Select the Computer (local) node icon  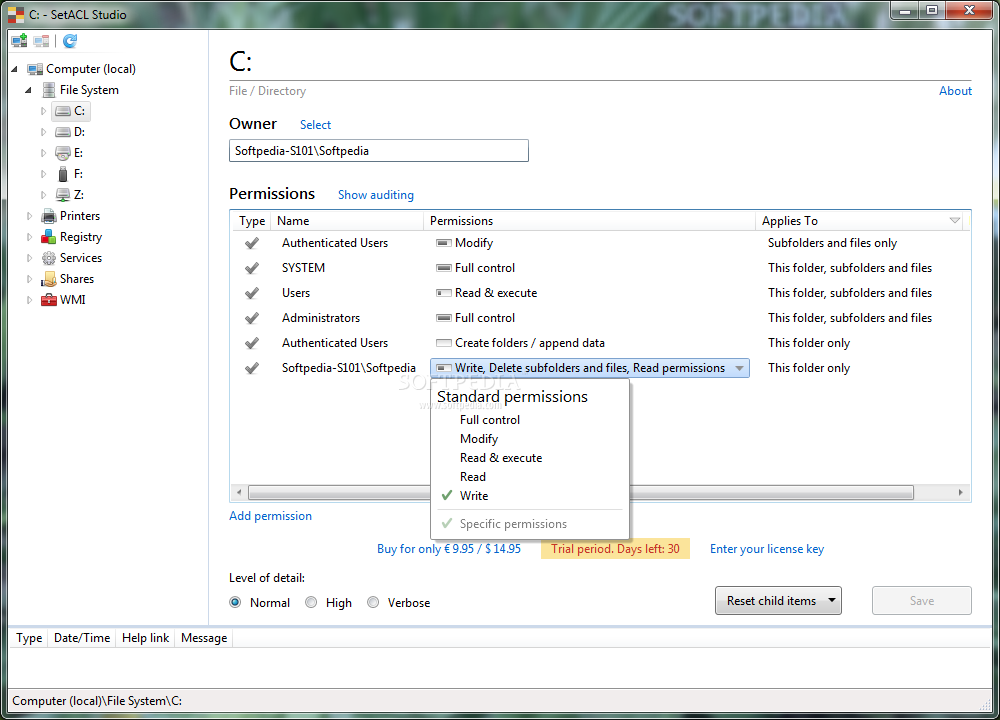pyautogui.click(x=35, y=69)
